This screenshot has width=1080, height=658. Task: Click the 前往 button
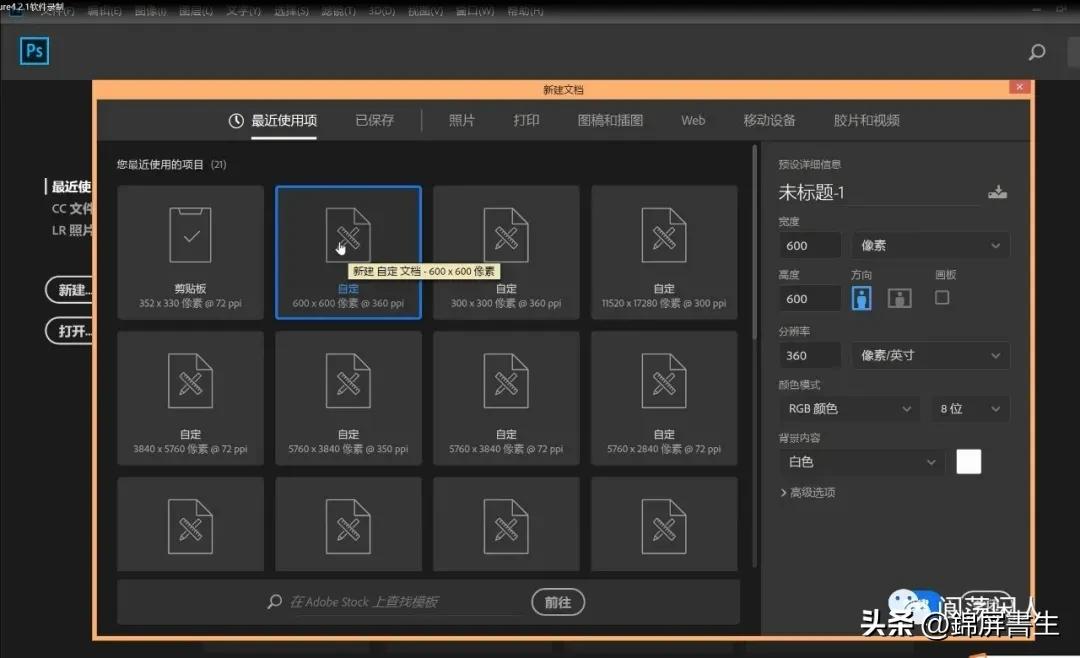click(557, 602)
